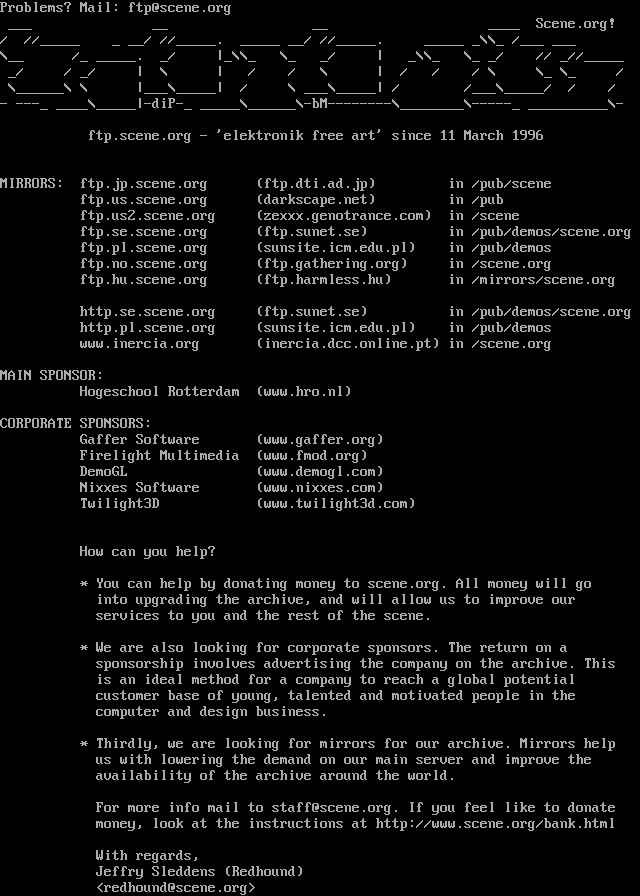The width and height of the screenshot is (640, 896).
Task: Click the http.se.scene.org mirror address
Action: (147, 312)
